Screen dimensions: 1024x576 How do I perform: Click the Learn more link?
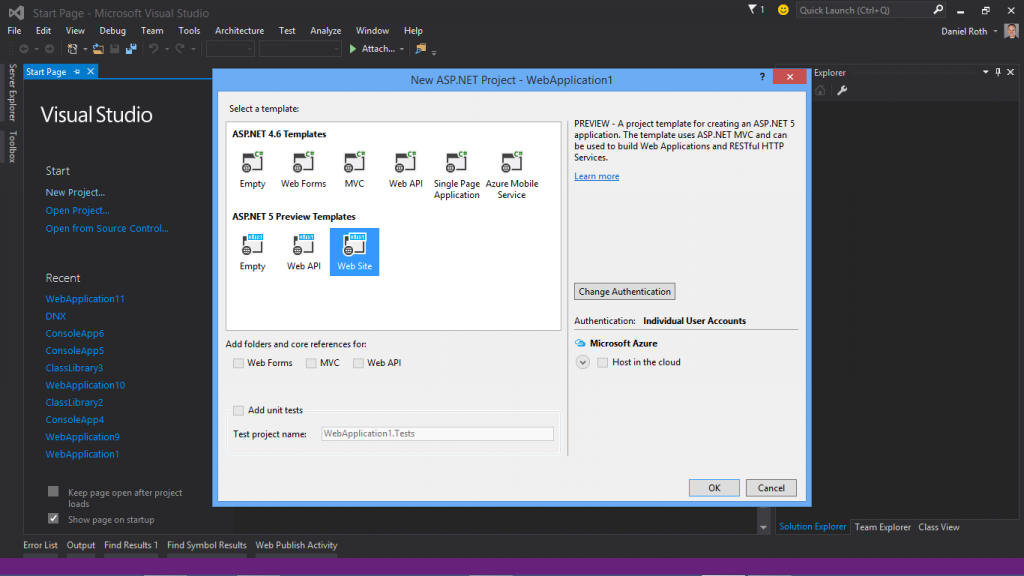(x=596, y=176)
